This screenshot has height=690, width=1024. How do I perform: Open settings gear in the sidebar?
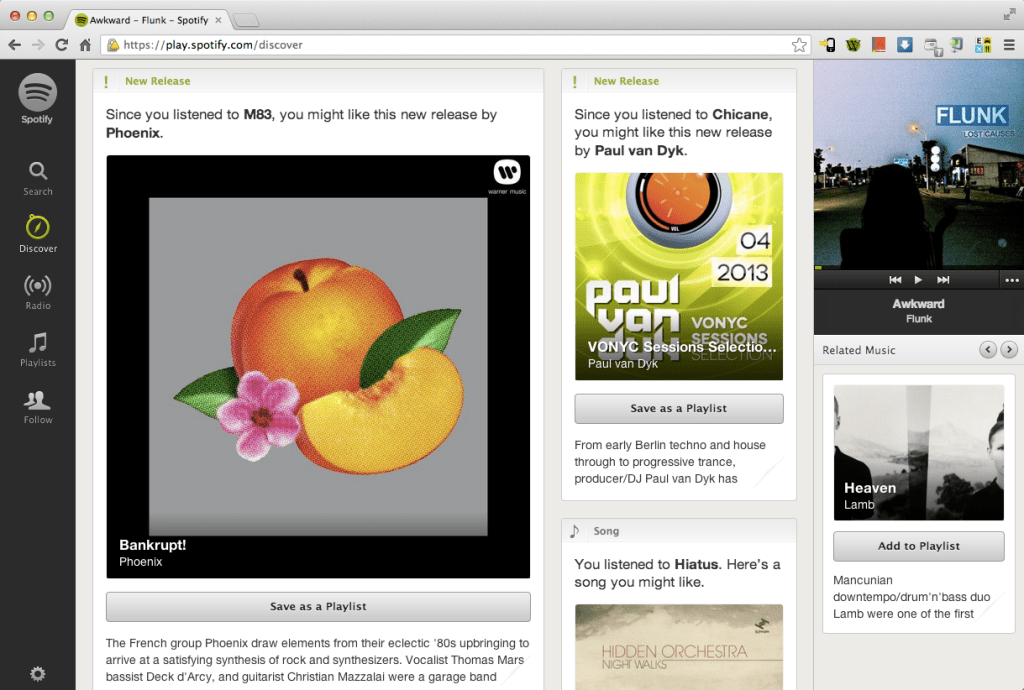tap(38, 673)
